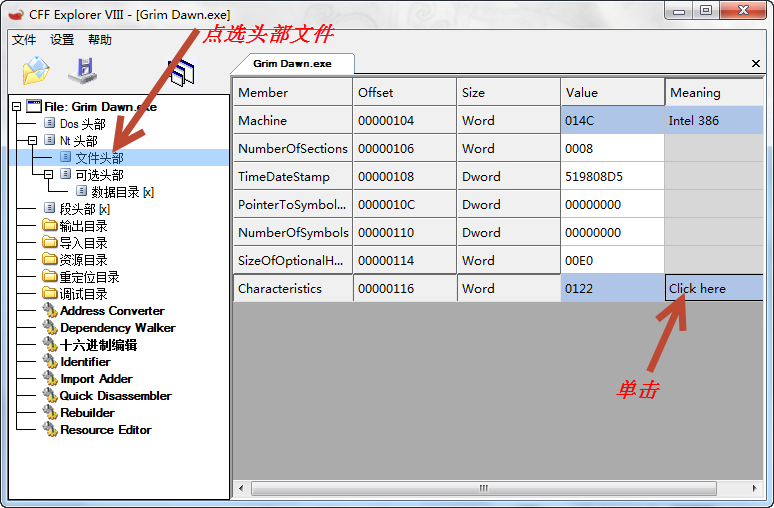Click the Save disk toolbar icon
Image resolution: width=774 pixels, height=508 pixels.
click(x=82, y=71)
